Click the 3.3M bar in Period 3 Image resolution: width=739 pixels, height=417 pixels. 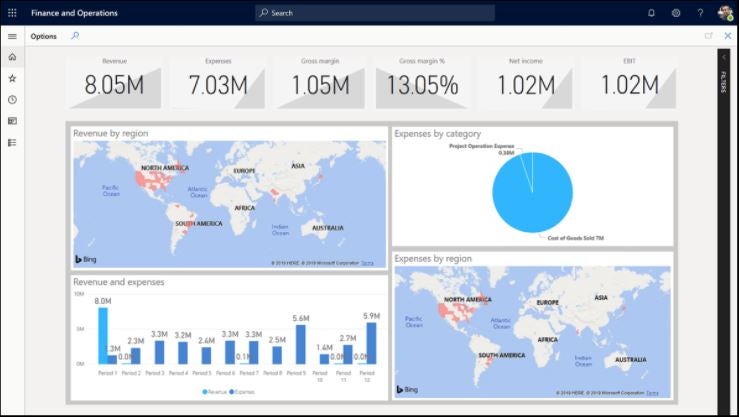pos(159,352)
